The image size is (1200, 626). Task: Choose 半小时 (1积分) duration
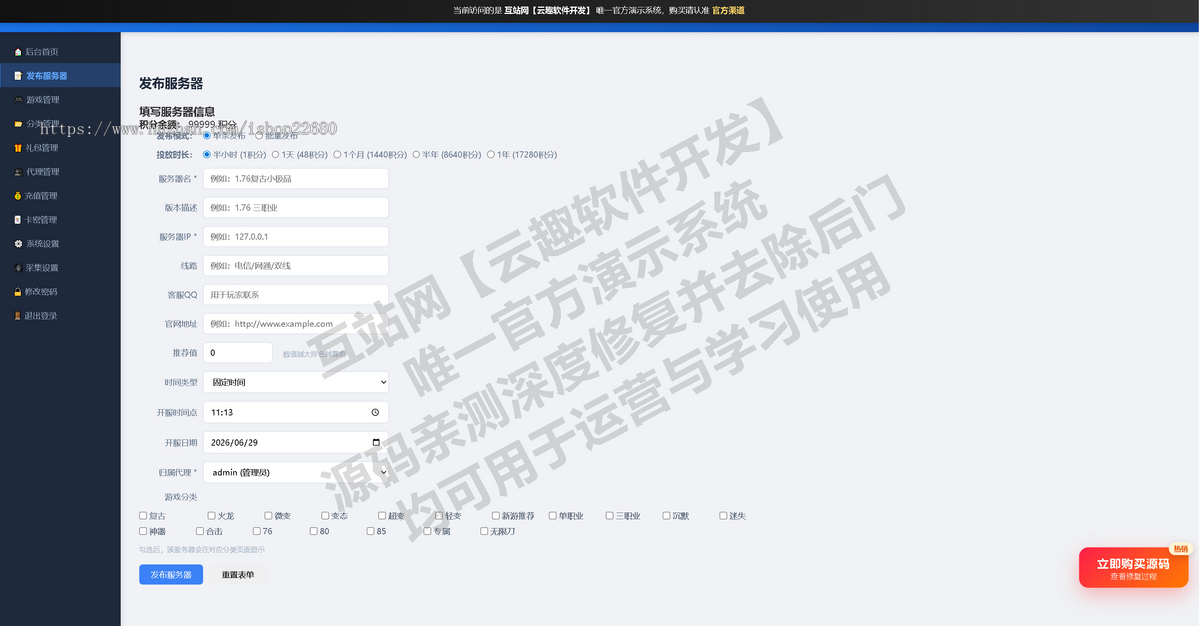(x=207, y=155)
